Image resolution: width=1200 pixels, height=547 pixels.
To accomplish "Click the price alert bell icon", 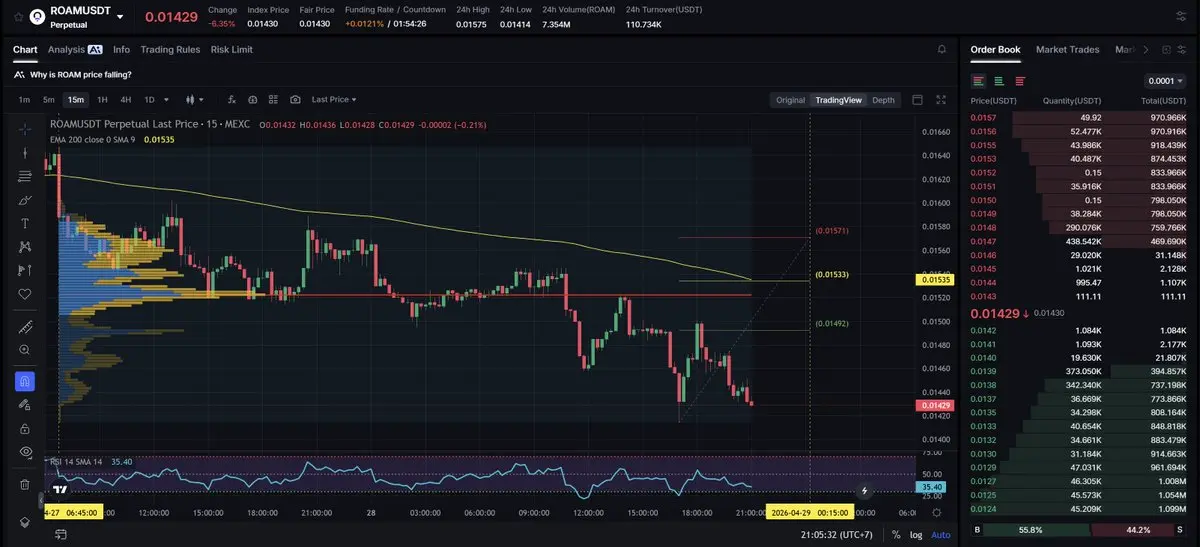I will point(941,49).
